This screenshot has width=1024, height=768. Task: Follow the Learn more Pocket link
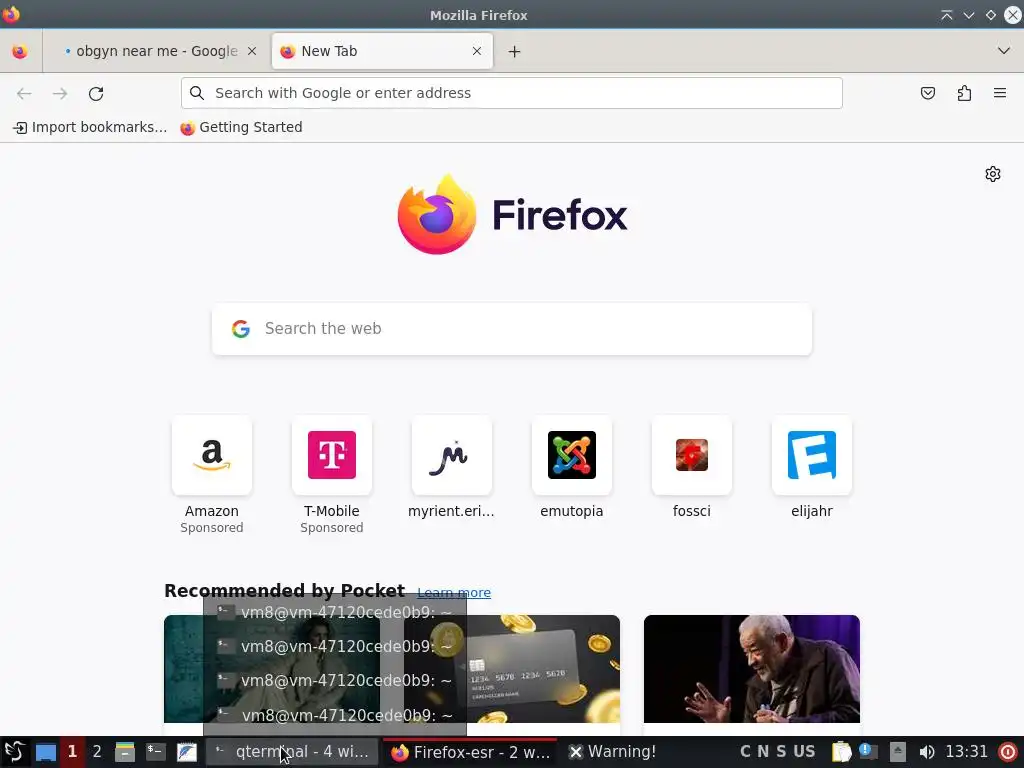click(454, 592)
